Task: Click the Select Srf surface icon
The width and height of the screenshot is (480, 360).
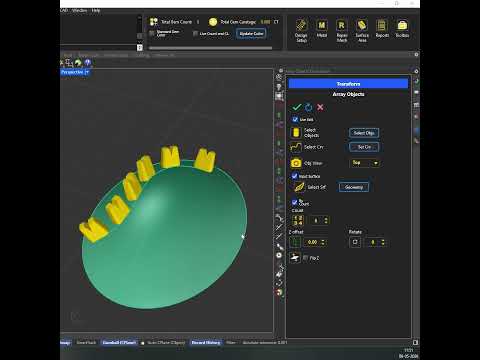Action: 300,187
